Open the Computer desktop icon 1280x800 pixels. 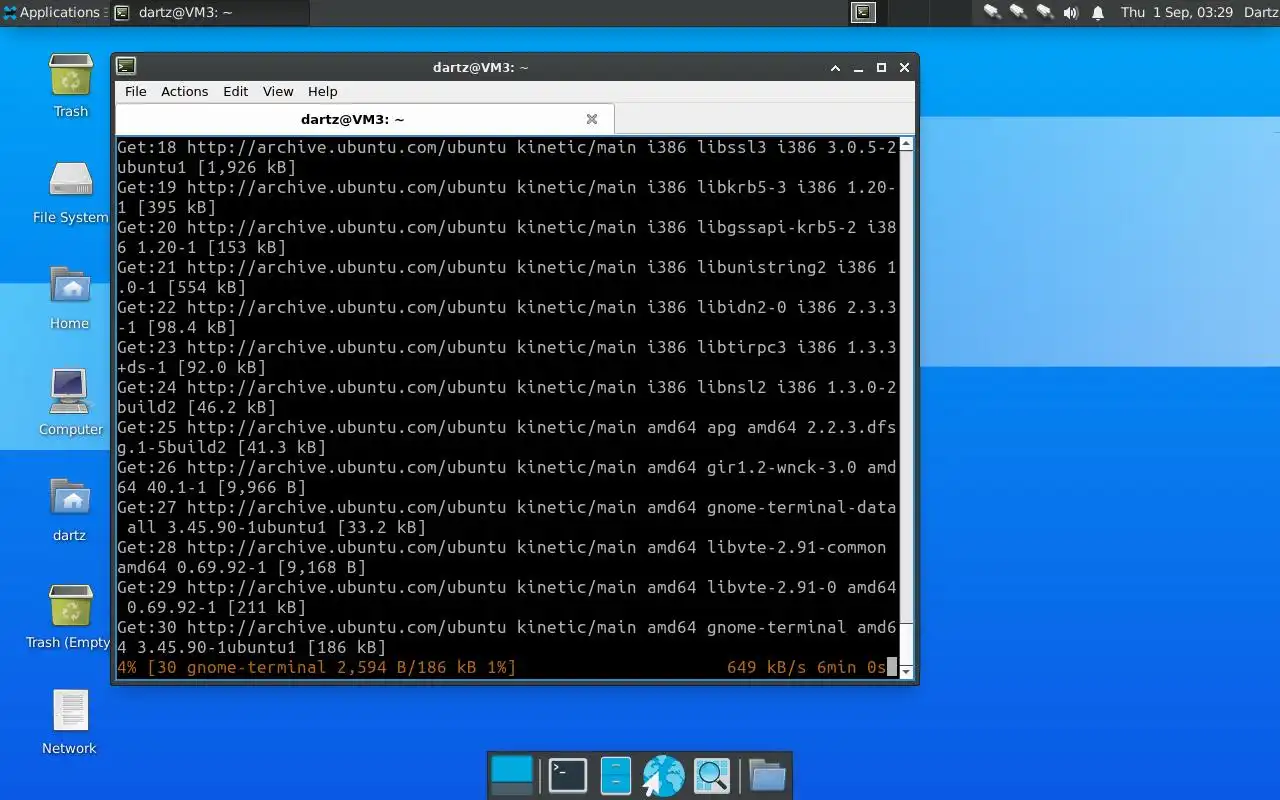pyautogui.click(x=70, y=392)
